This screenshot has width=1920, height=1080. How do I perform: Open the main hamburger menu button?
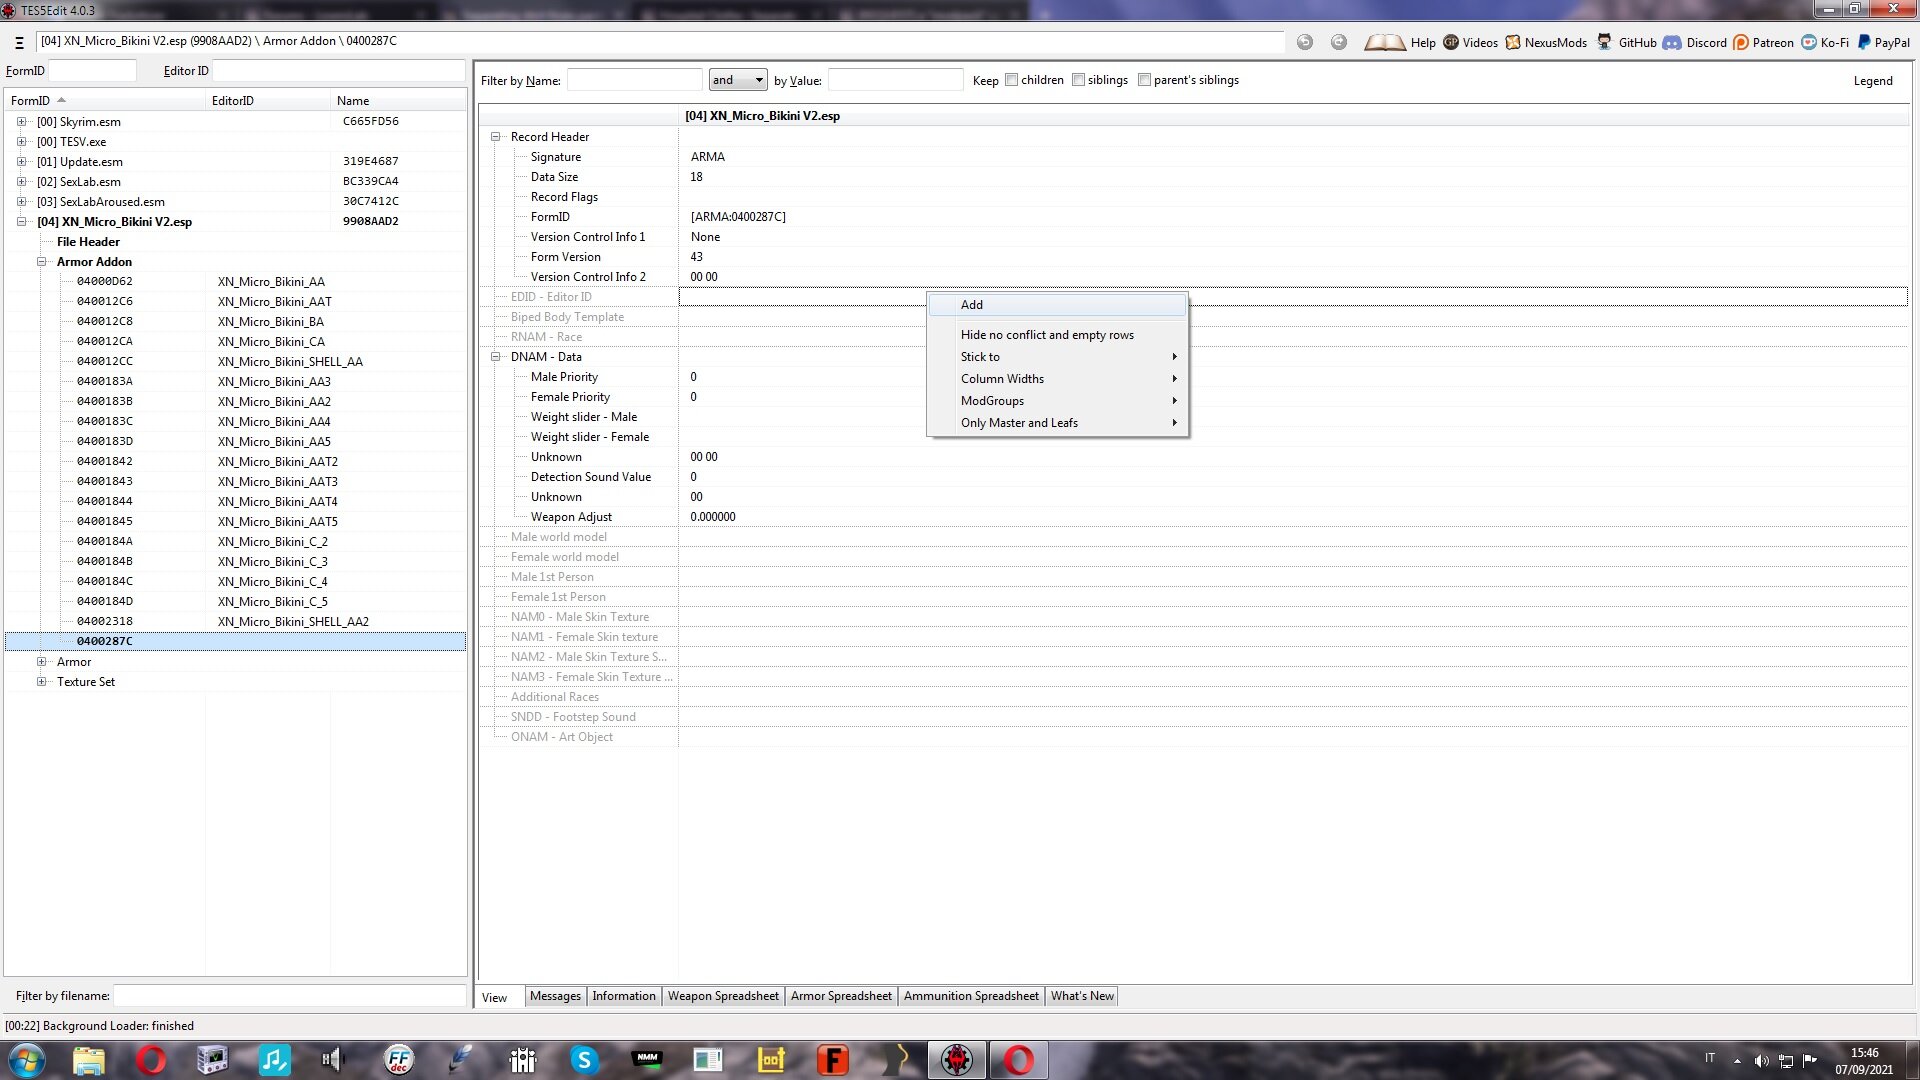coord(19,42)
